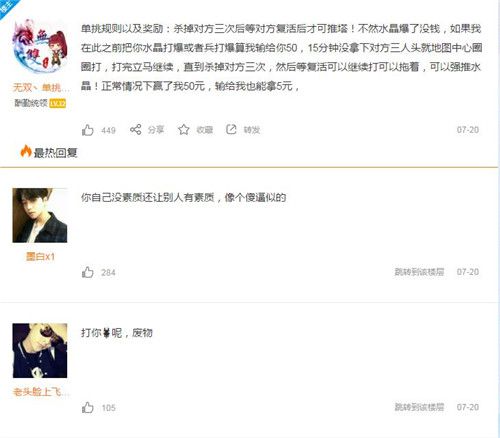Click the 收藏 favorite label
This screenshot has height=438, width=500.
[204, 130]
